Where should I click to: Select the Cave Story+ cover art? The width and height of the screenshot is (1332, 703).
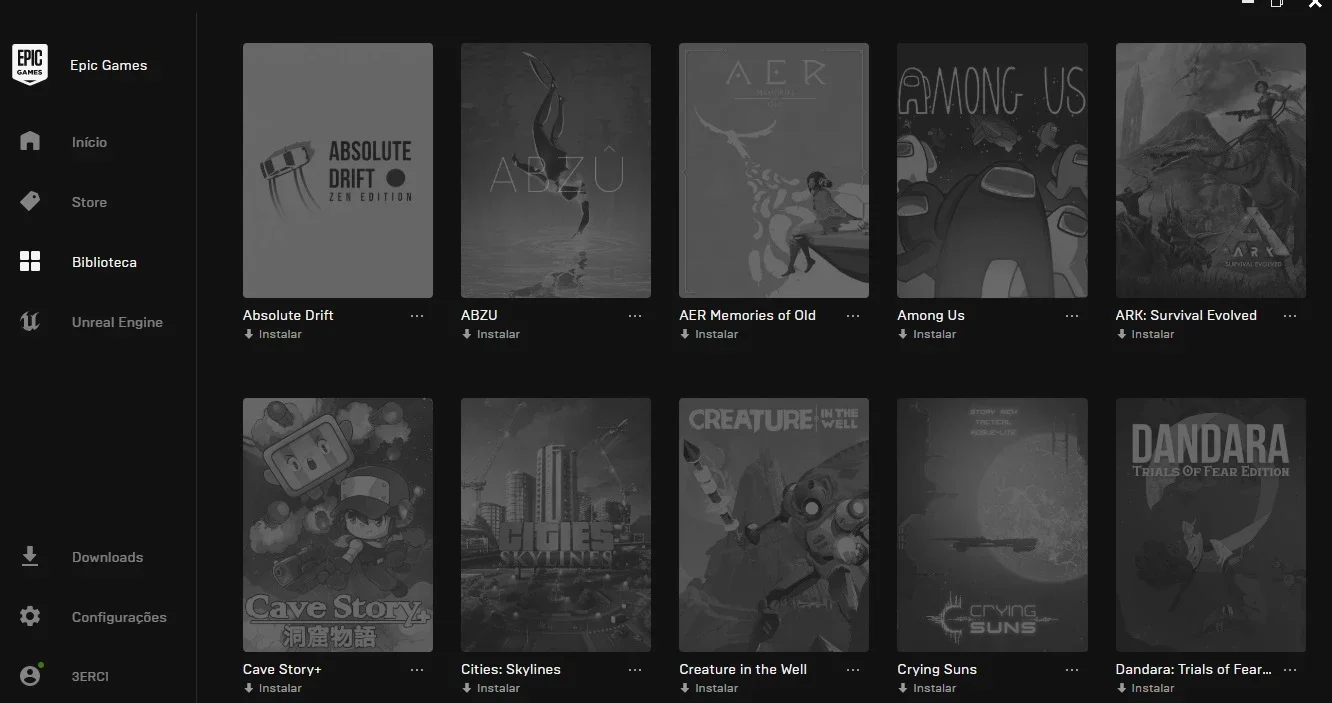pos(338,525)
